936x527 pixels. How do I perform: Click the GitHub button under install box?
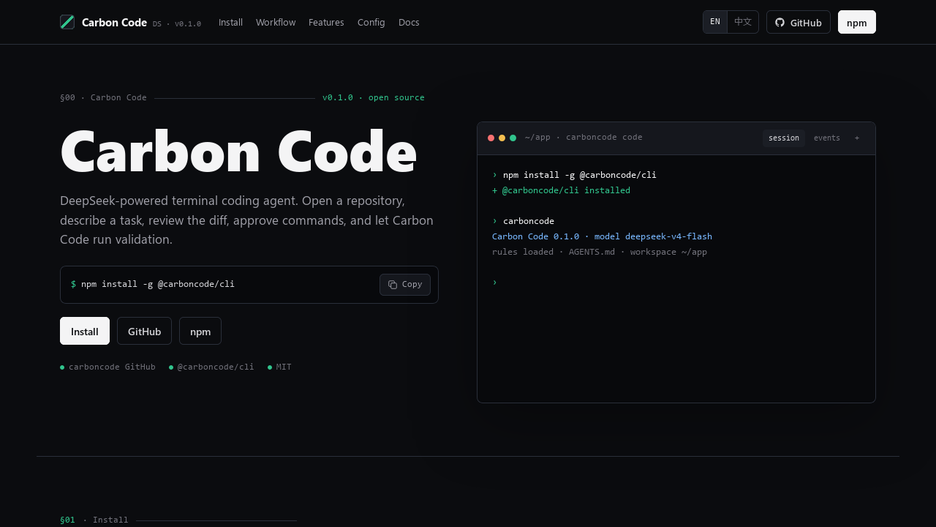[x=144, y=331]
